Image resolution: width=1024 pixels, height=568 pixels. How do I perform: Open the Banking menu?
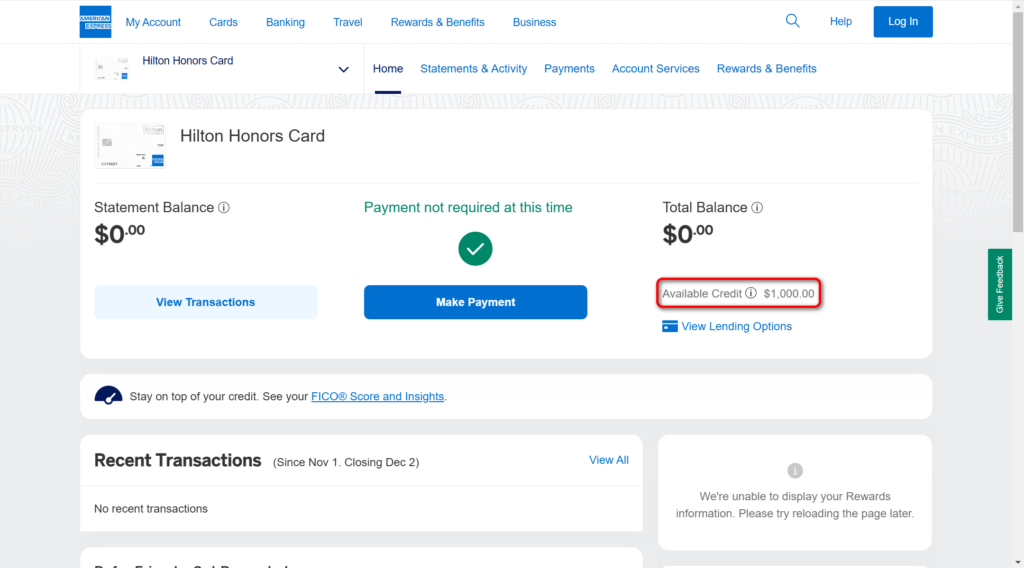coord(285,22)
